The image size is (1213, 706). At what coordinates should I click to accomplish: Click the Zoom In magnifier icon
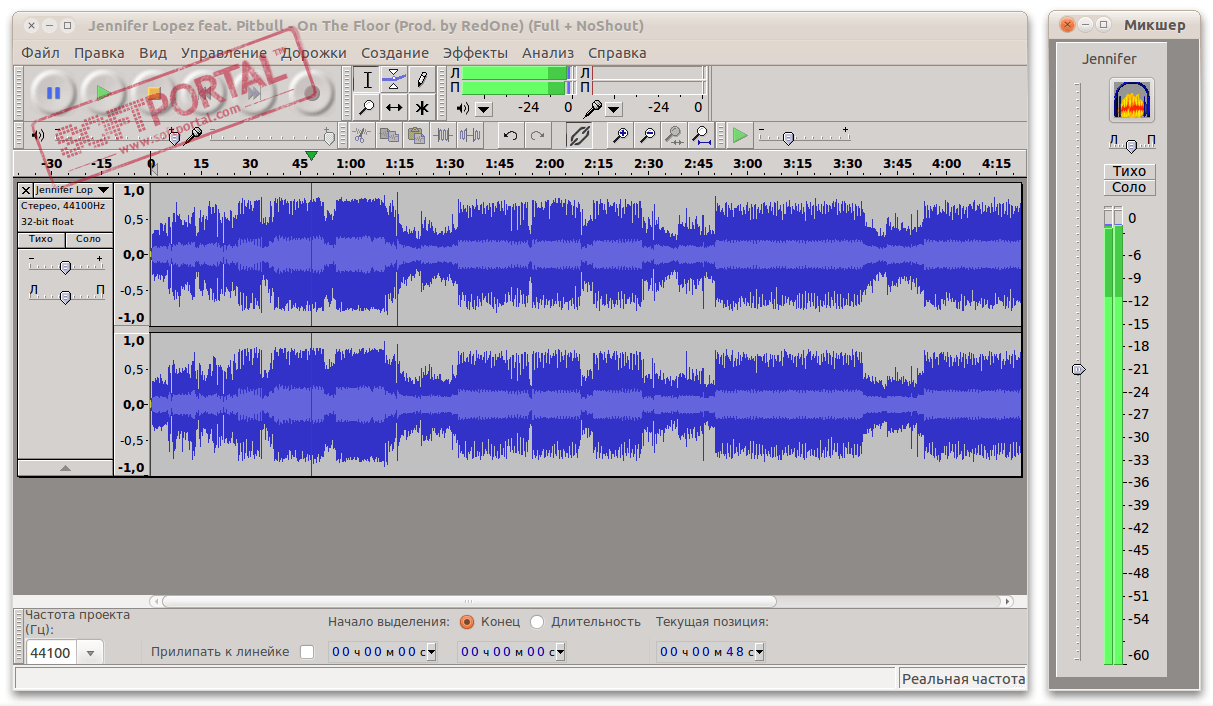tap(621, 135)
